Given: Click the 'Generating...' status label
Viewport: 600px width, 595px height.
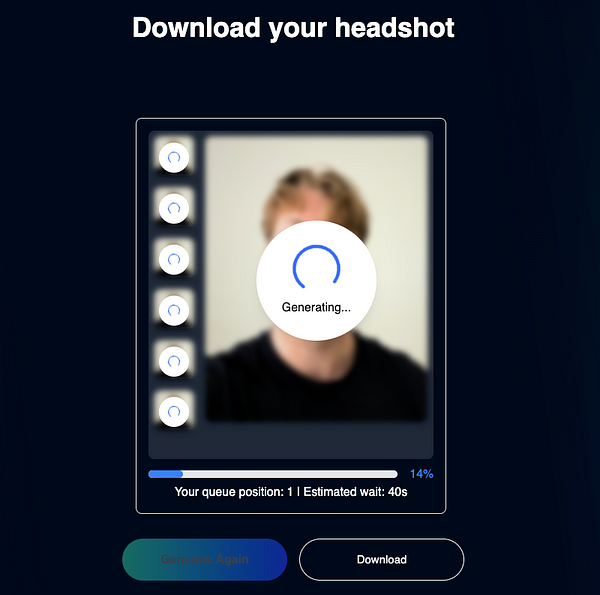Looking at the screenshot, I should [316, 307].
